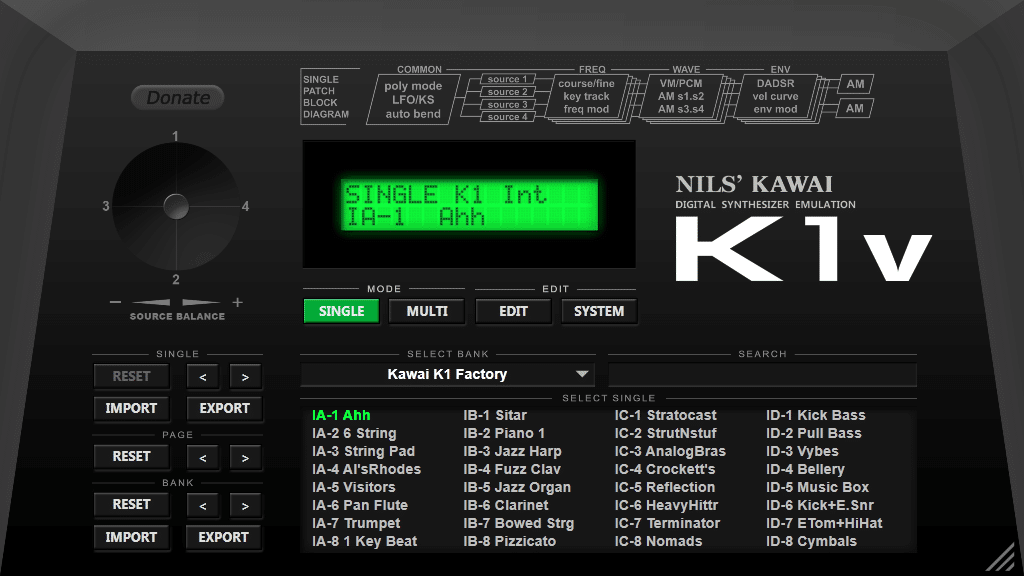Select patch IC-7 Terminator

(x=667, y=523)
